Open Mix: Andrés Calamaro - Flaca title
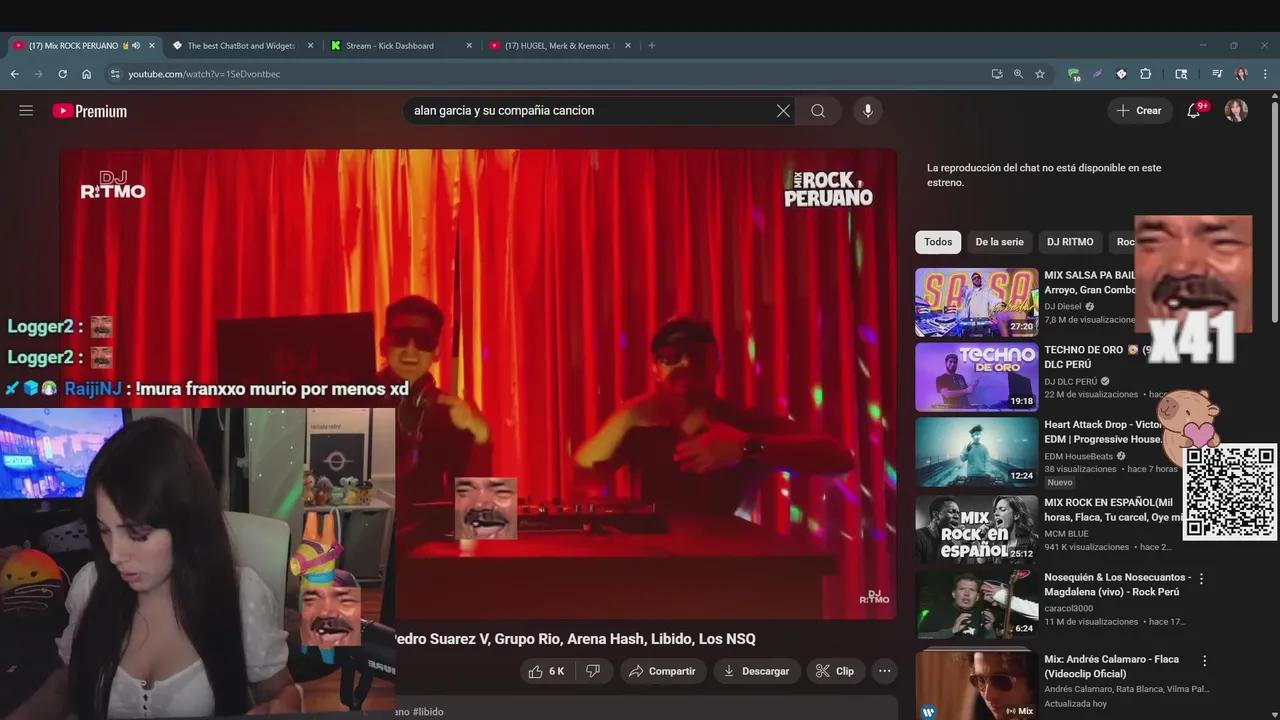The height and width of the screenshot is (720, 1280). click(1111, 667)
